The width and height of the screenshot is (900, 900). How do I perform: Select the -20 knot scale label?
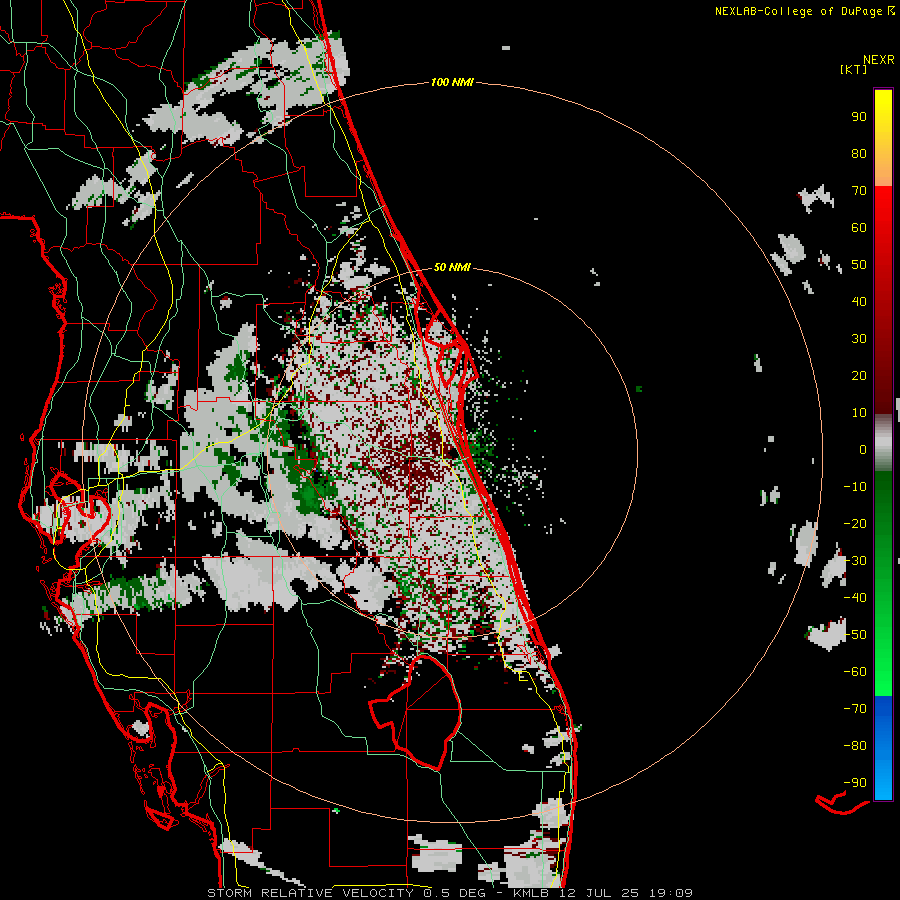pos(855,523)
